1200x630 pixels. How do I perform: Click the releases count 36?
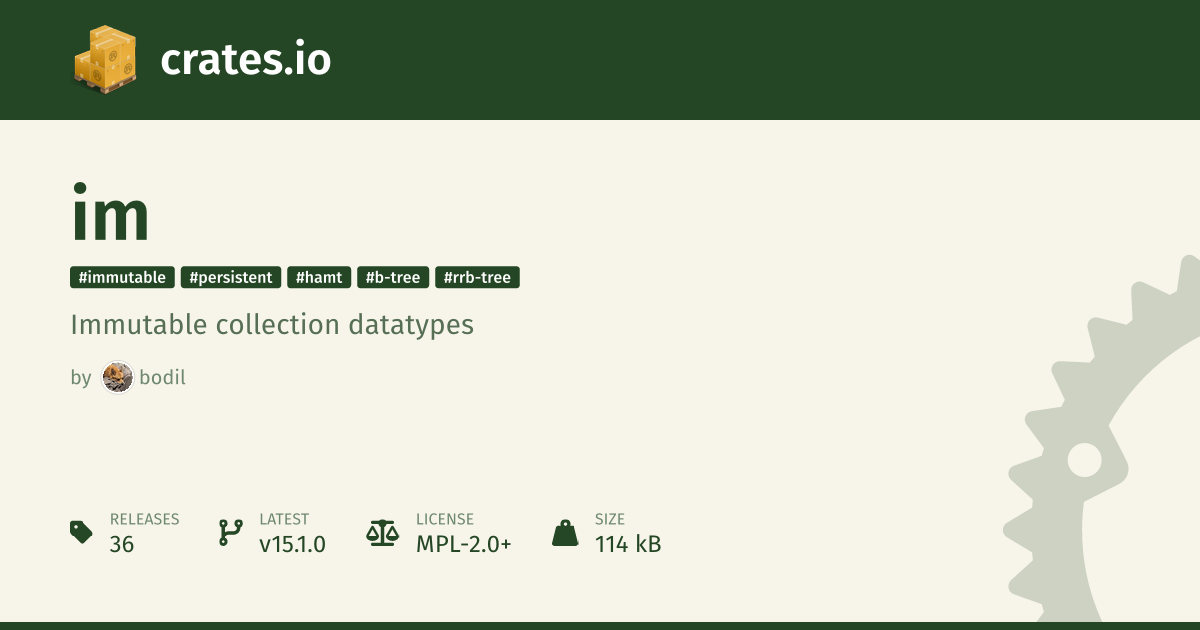point(122,544)
